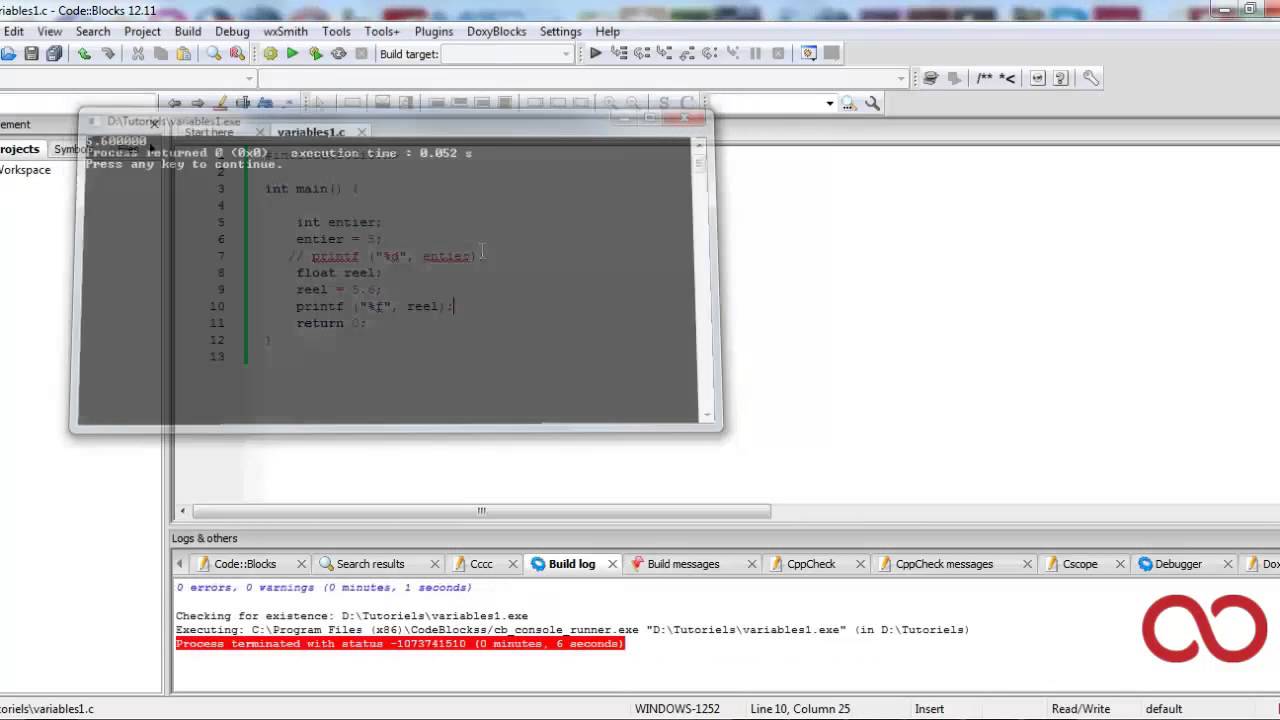Viewport: 1280px width, 720px height.
Task: Expand the left code completion scope dropdown
Action: 250,78
